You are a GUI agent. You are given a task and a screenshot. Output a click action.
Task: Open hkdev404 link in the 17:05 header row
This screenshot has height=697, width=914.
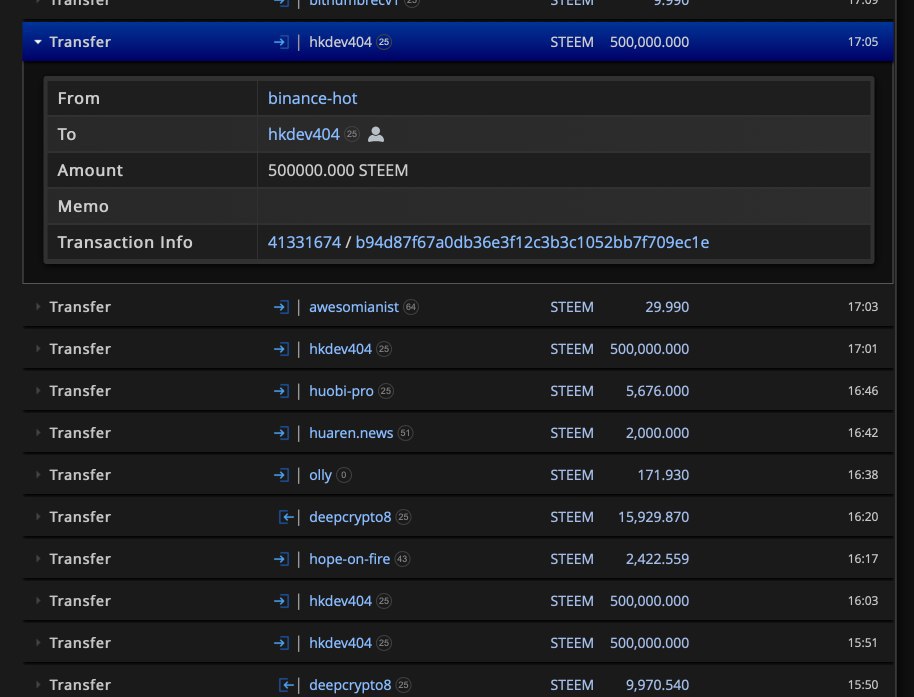click(340, 42)
